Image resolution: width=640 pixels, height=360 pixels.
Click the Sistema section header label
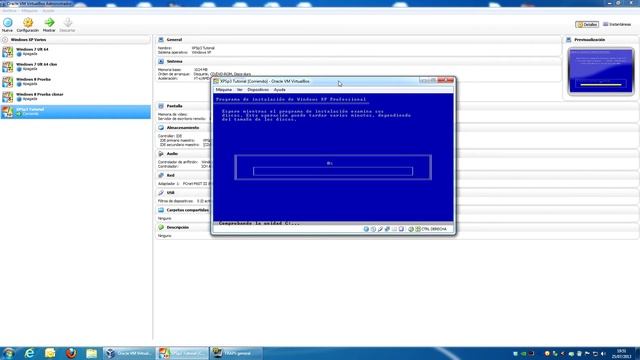(x=175, y=61)
